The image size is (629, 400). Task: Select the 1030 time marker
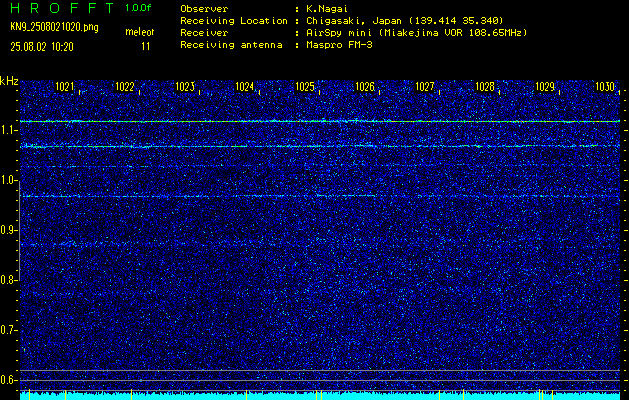pyautogui.click(x=605, y=87)
